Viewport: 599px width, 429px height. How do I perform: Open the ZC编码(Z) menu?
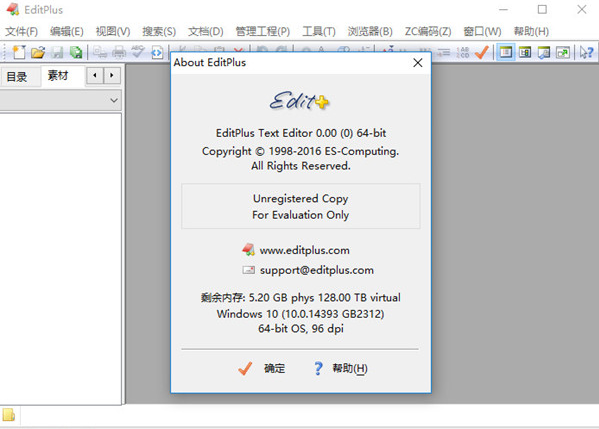(x=428, y=31)
